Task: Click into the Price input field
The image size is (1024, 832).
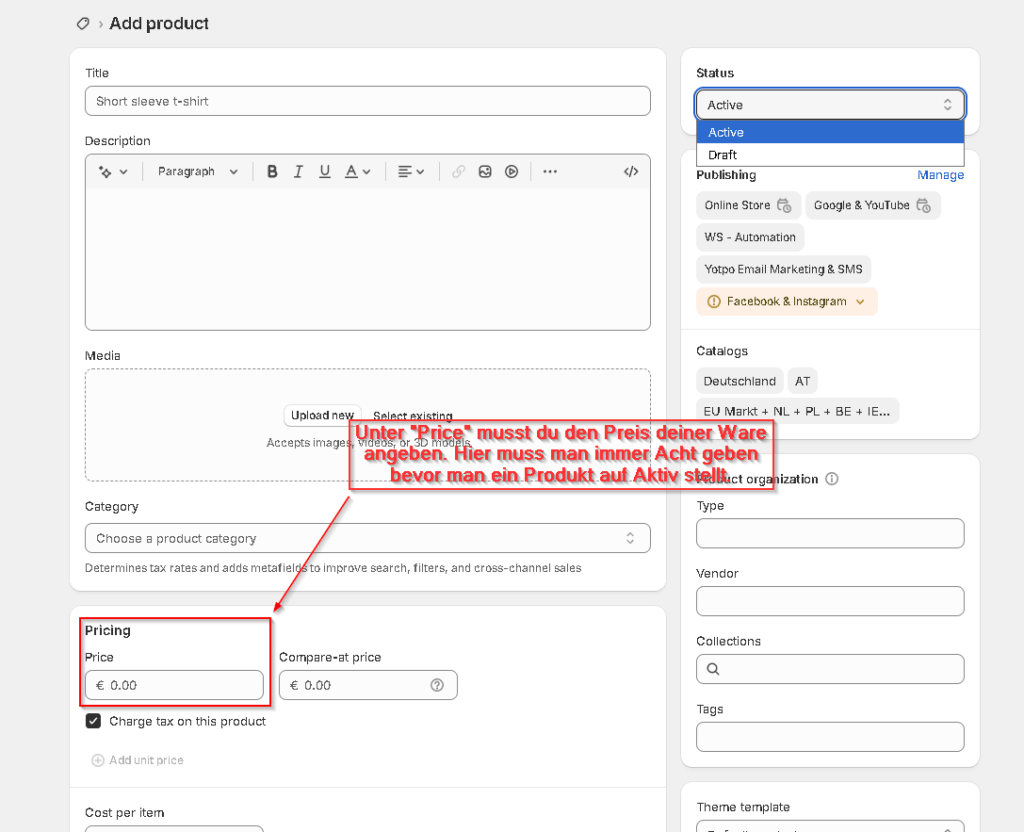Action: click(x=174, y=685)
